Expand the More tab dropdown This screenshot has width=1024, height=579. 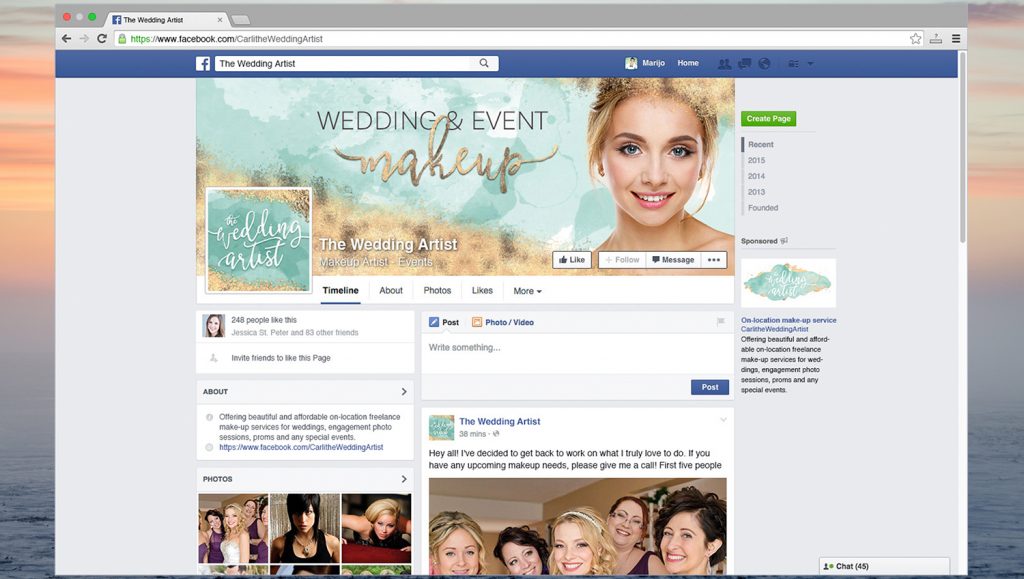pos(528,291)
